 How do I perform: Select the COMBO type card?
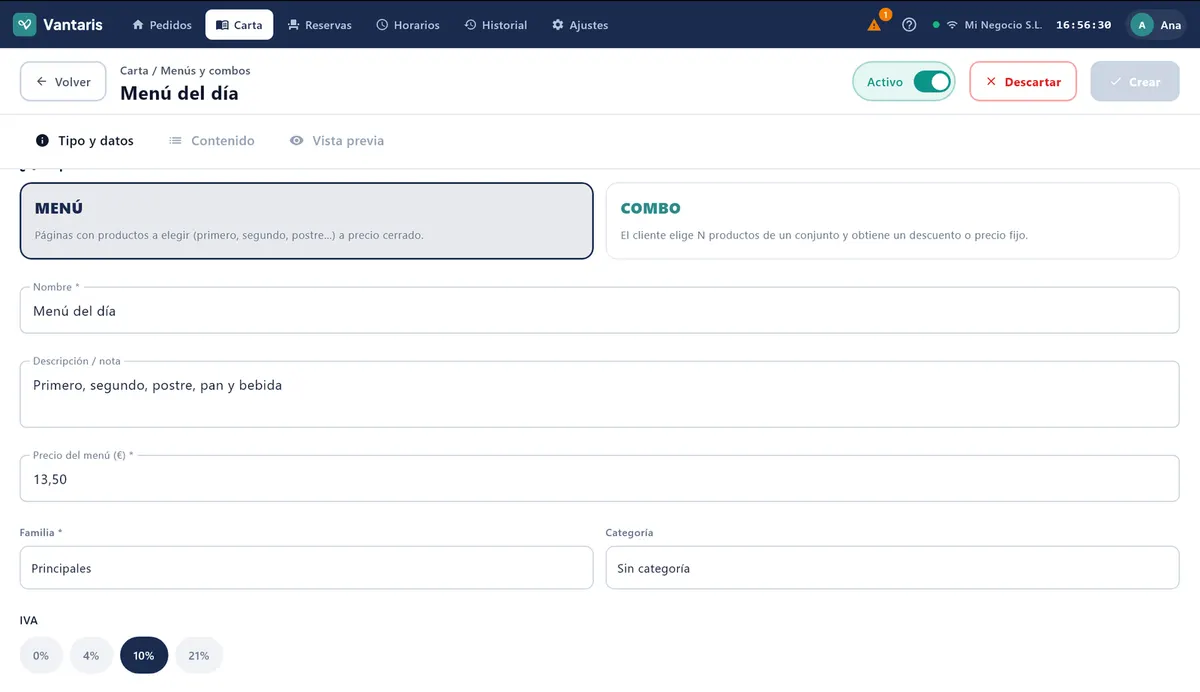893,221
